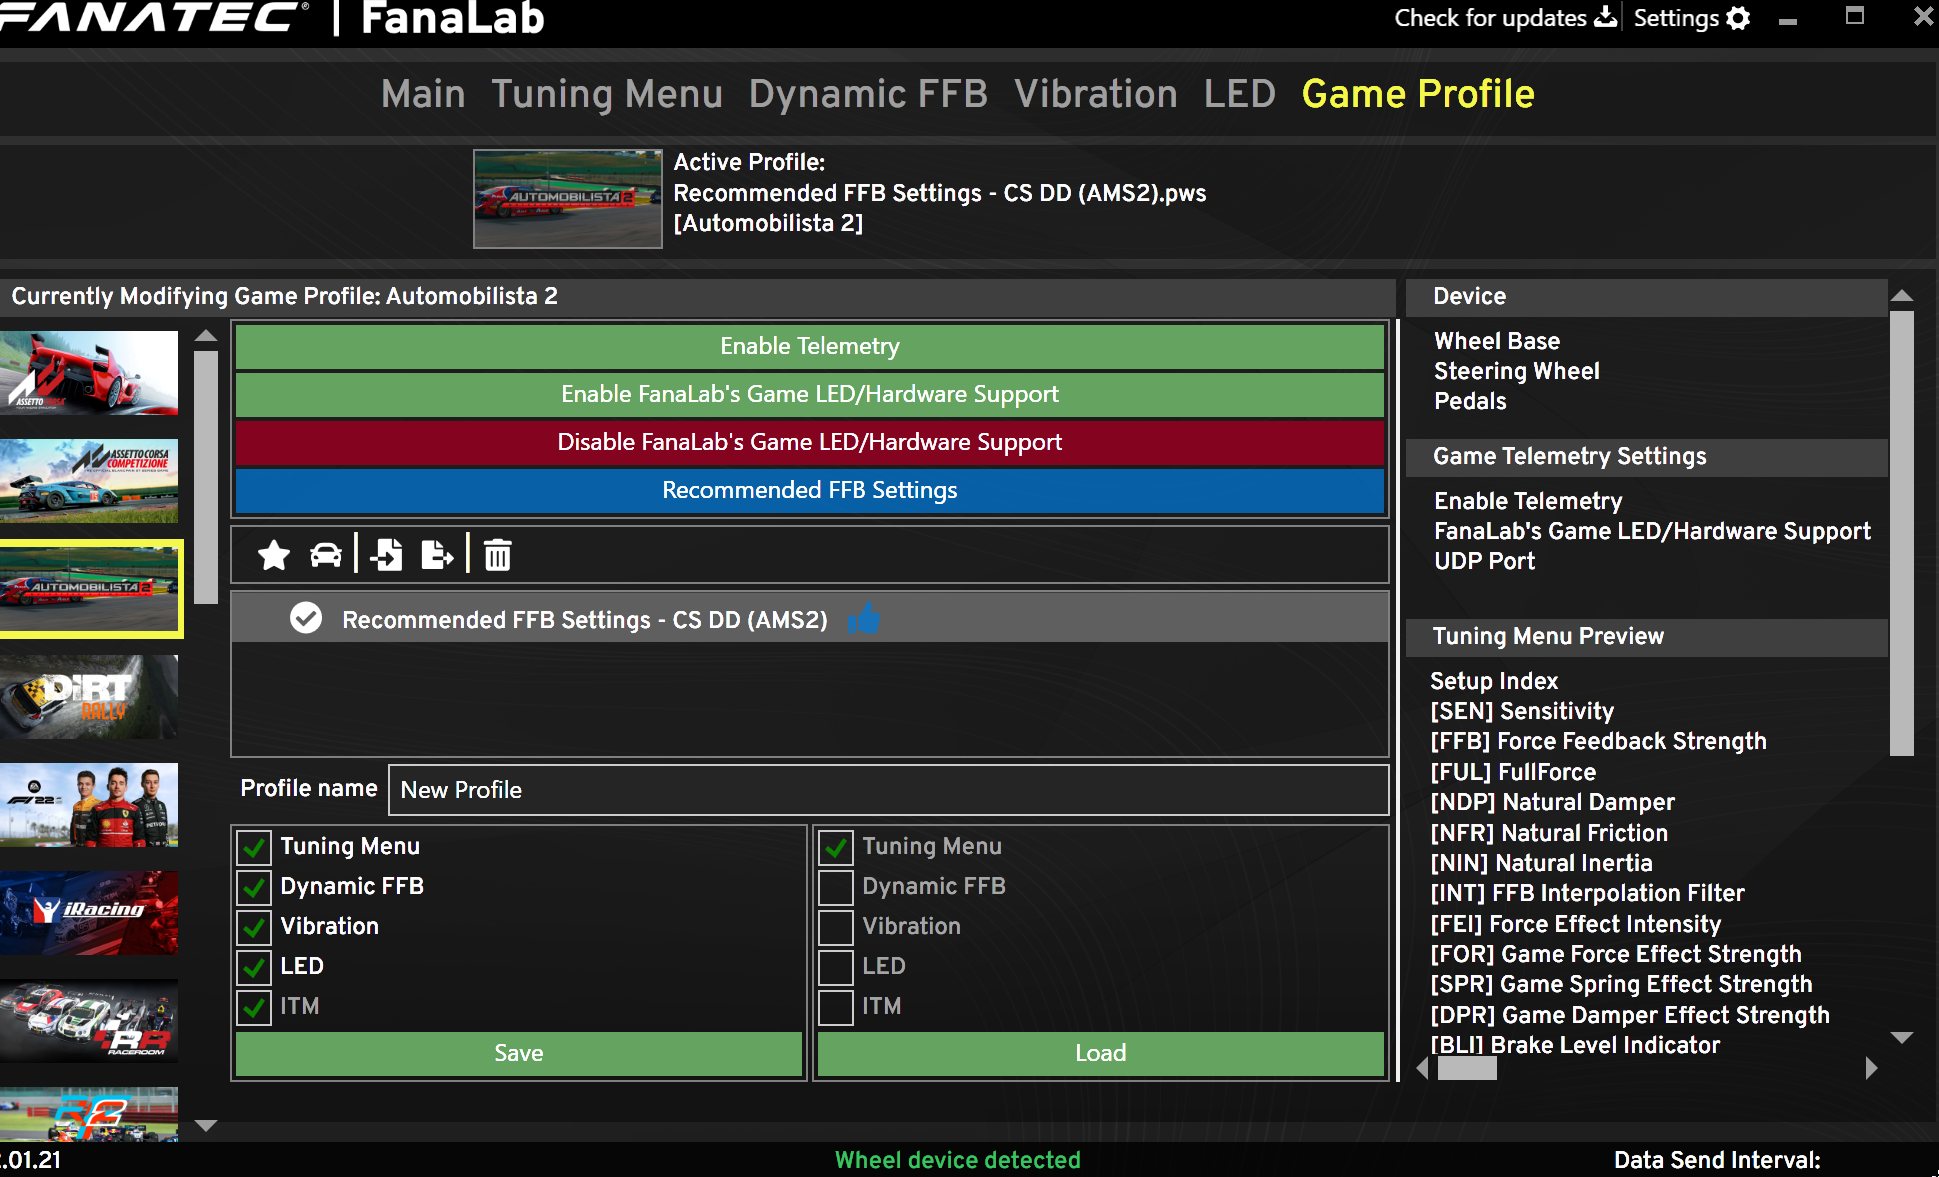Open the LED tab

[1239, 94]
